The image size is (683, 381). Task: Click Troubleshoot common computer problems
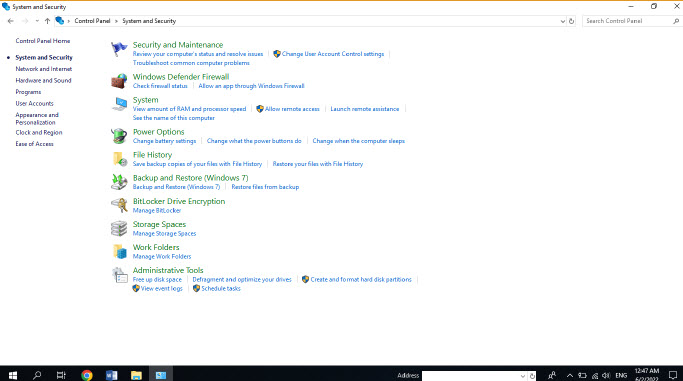(x=191, y=63)
